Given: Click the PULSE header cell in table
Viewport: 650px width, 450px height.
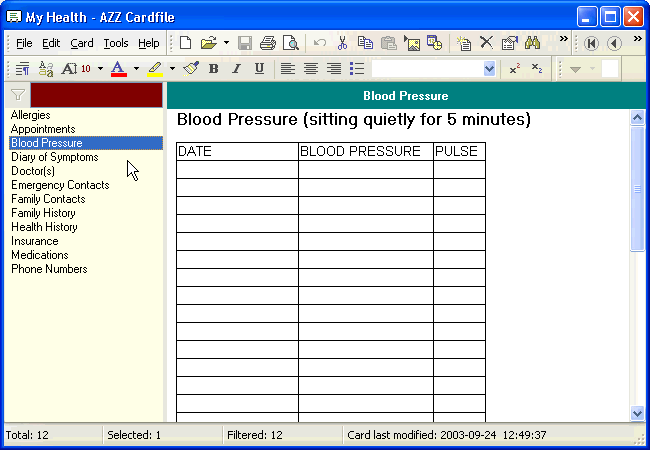Looking at the screenshot, I should click(x=459, y=151).
